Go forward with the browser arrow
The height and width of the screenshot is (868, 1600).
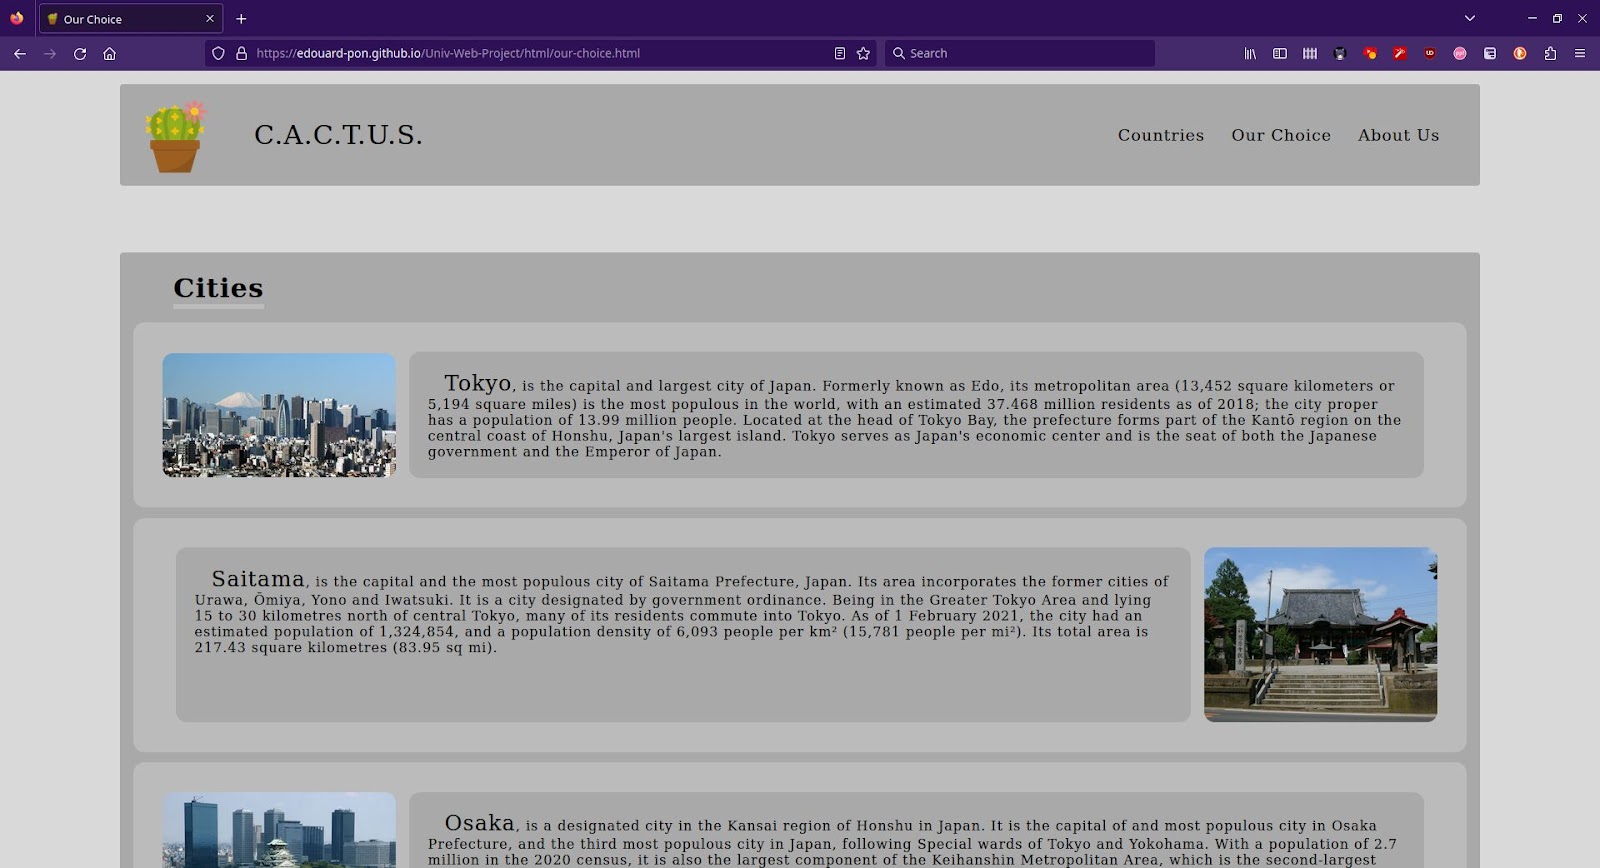(x=50, y=53)
